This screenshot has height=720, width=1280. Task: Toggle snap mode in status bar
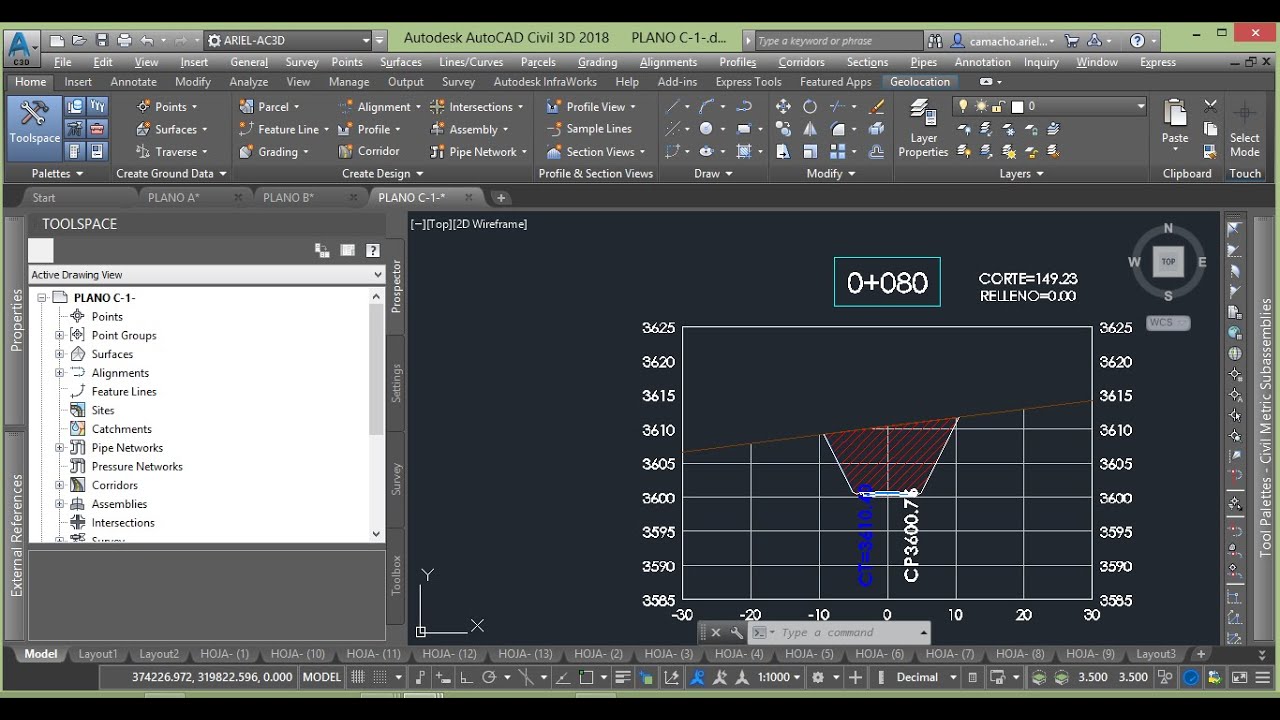coord(382,677)
